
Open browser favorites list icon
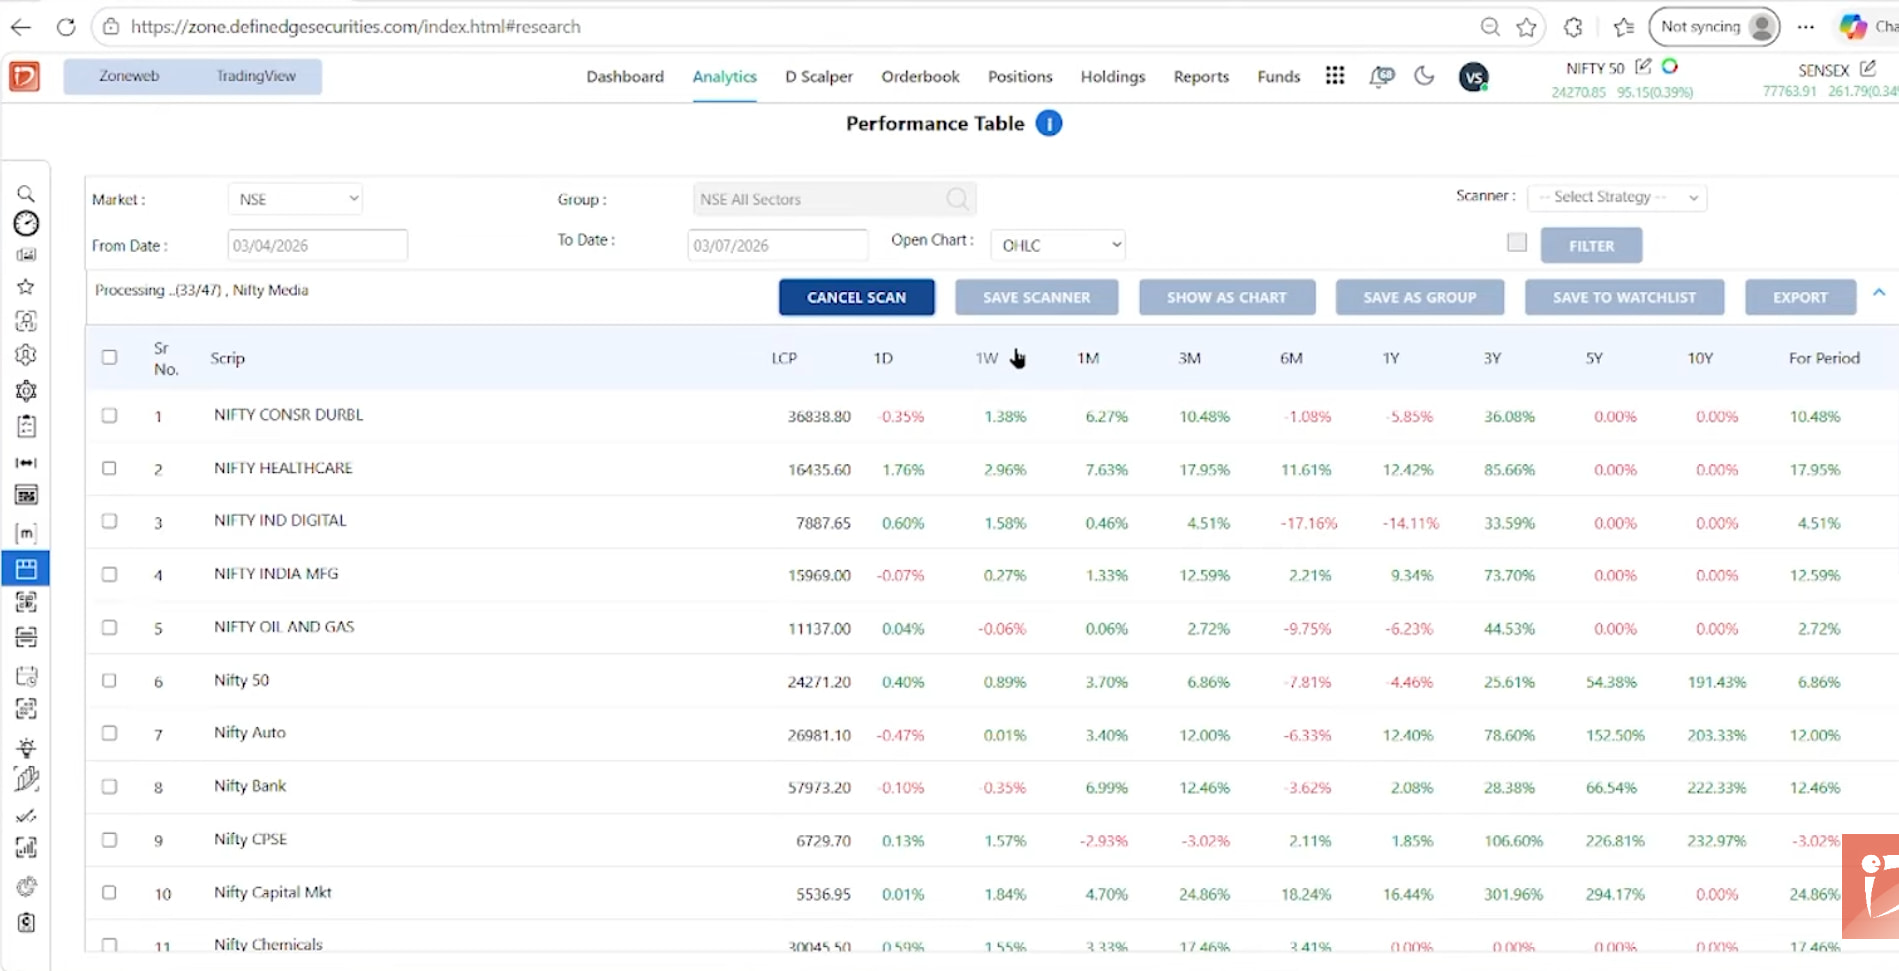[1624, 27]
